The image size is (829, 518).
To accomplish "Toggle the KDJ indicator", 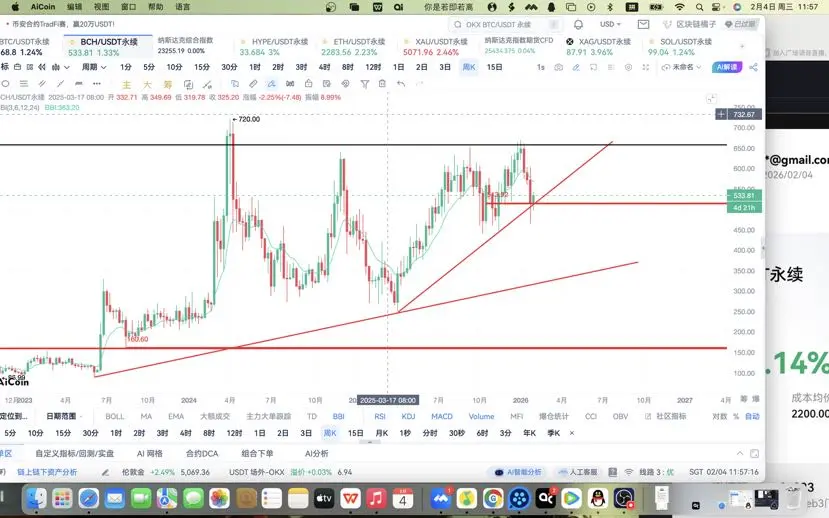I will [408, 417].
